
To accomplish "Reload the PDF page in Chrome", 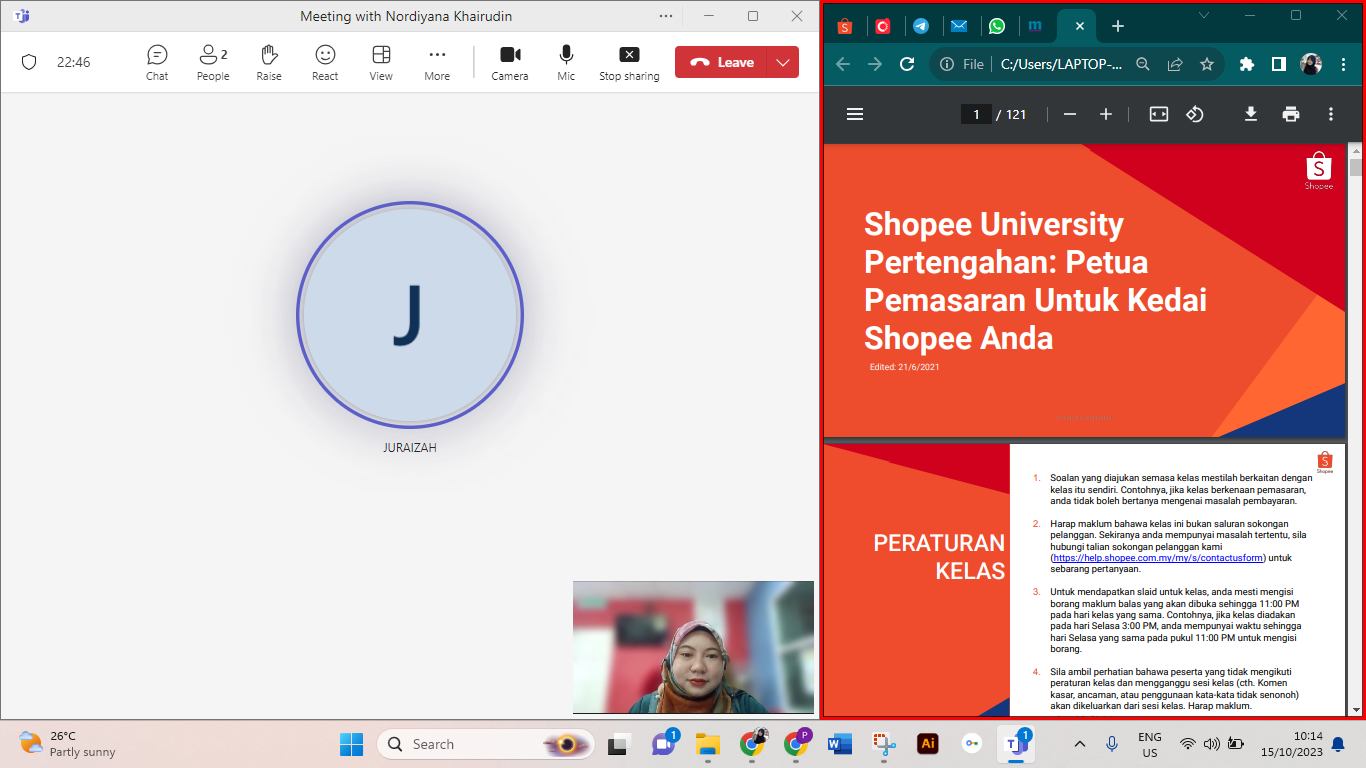I will coord(907,64).
